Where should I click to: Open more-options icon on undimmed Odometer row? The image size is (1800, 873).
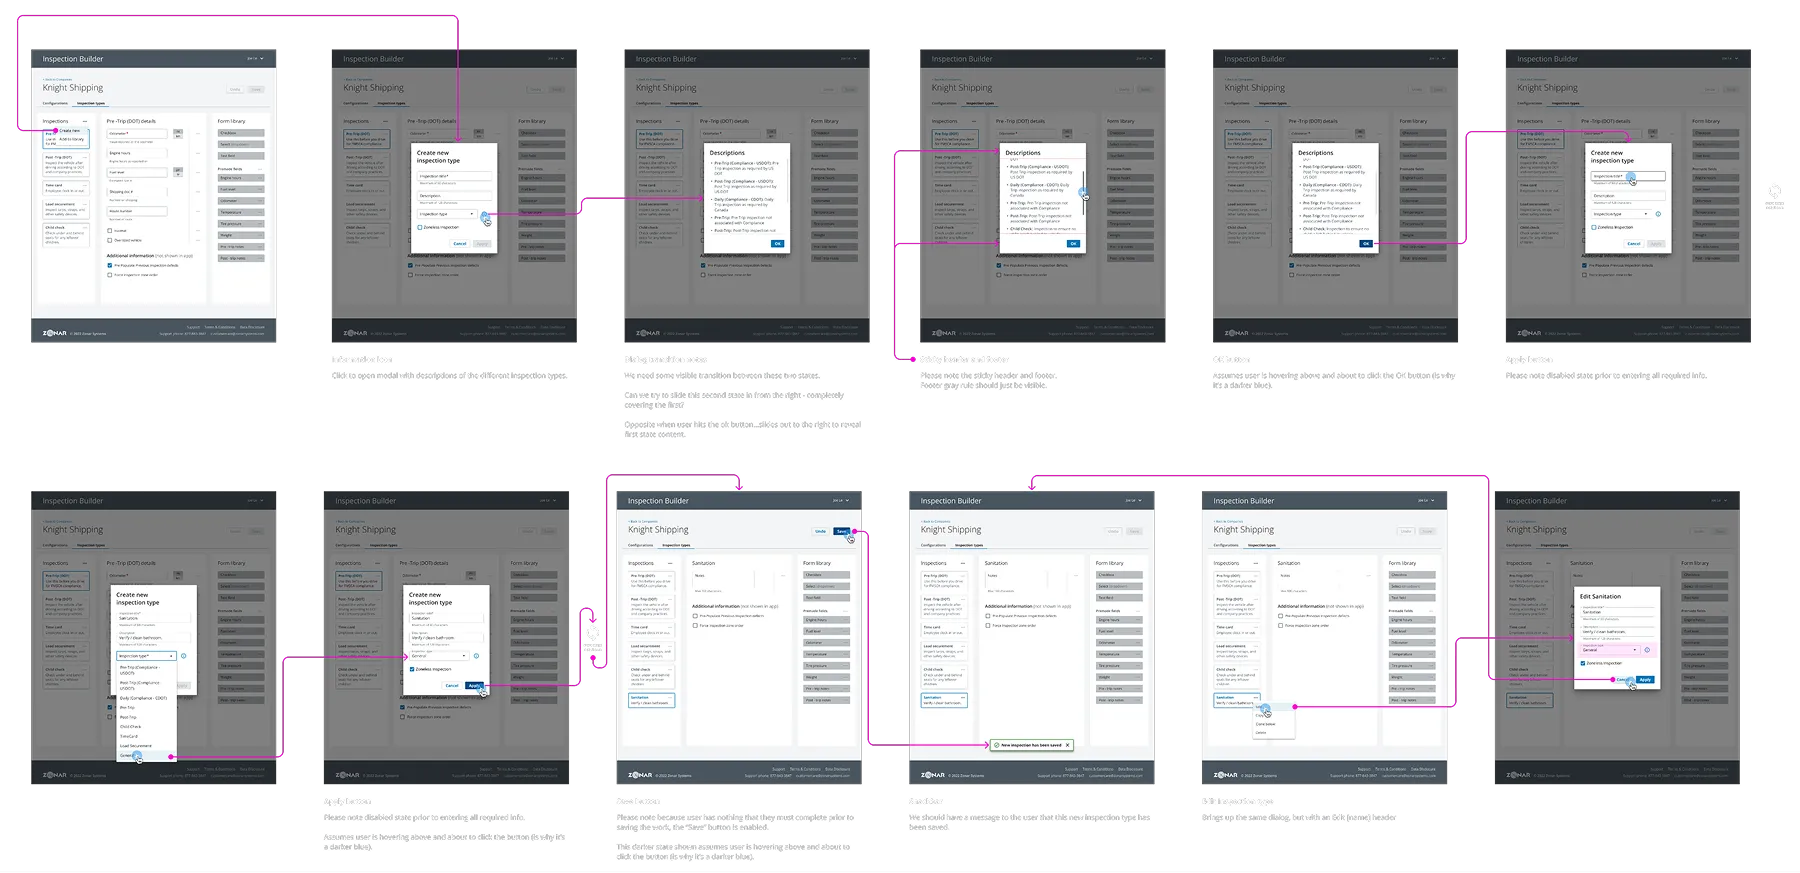coord(198,134)
